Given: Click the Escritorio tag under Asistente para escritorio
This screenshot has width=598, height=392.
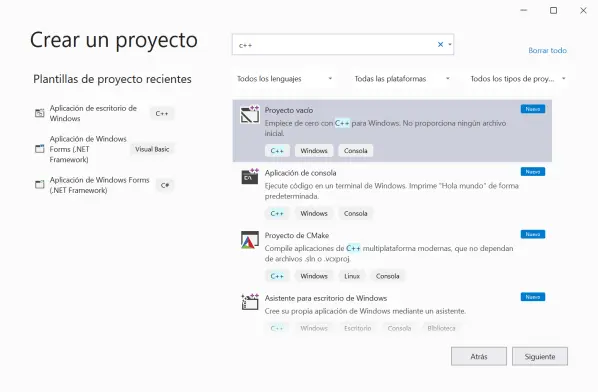Looking at the screenshot, I should click(357, 328).
